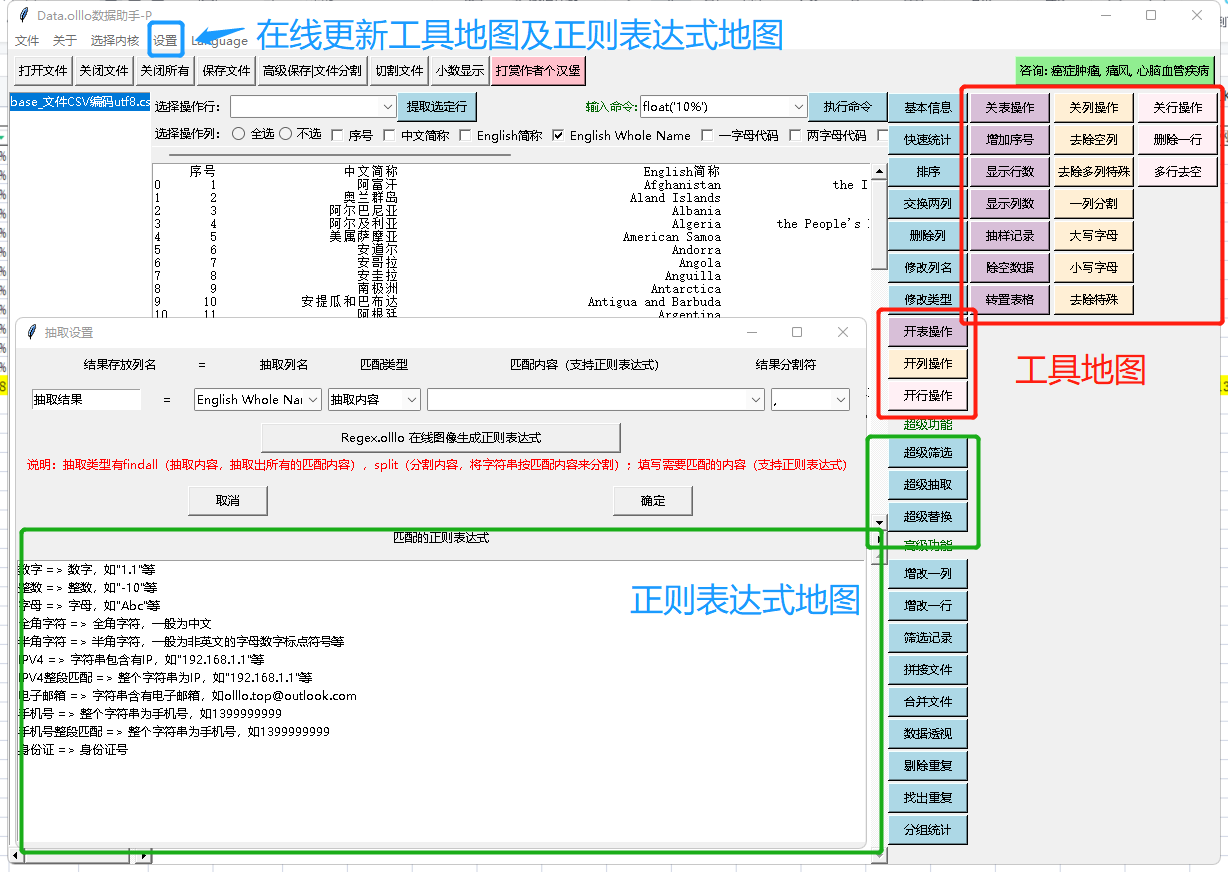Open the 超级筛选 function
The width and height of the screenshot is (1228, 872).
coord(927,453)
